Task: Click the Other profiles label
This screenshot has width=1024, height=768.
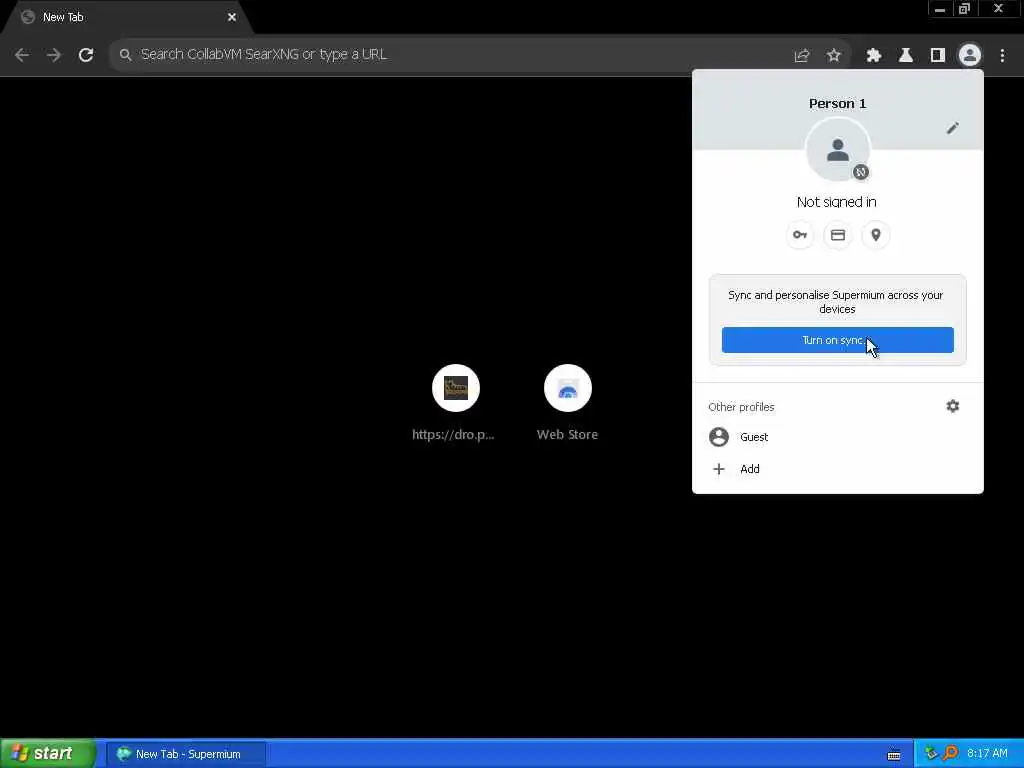Action: [741, 407]
